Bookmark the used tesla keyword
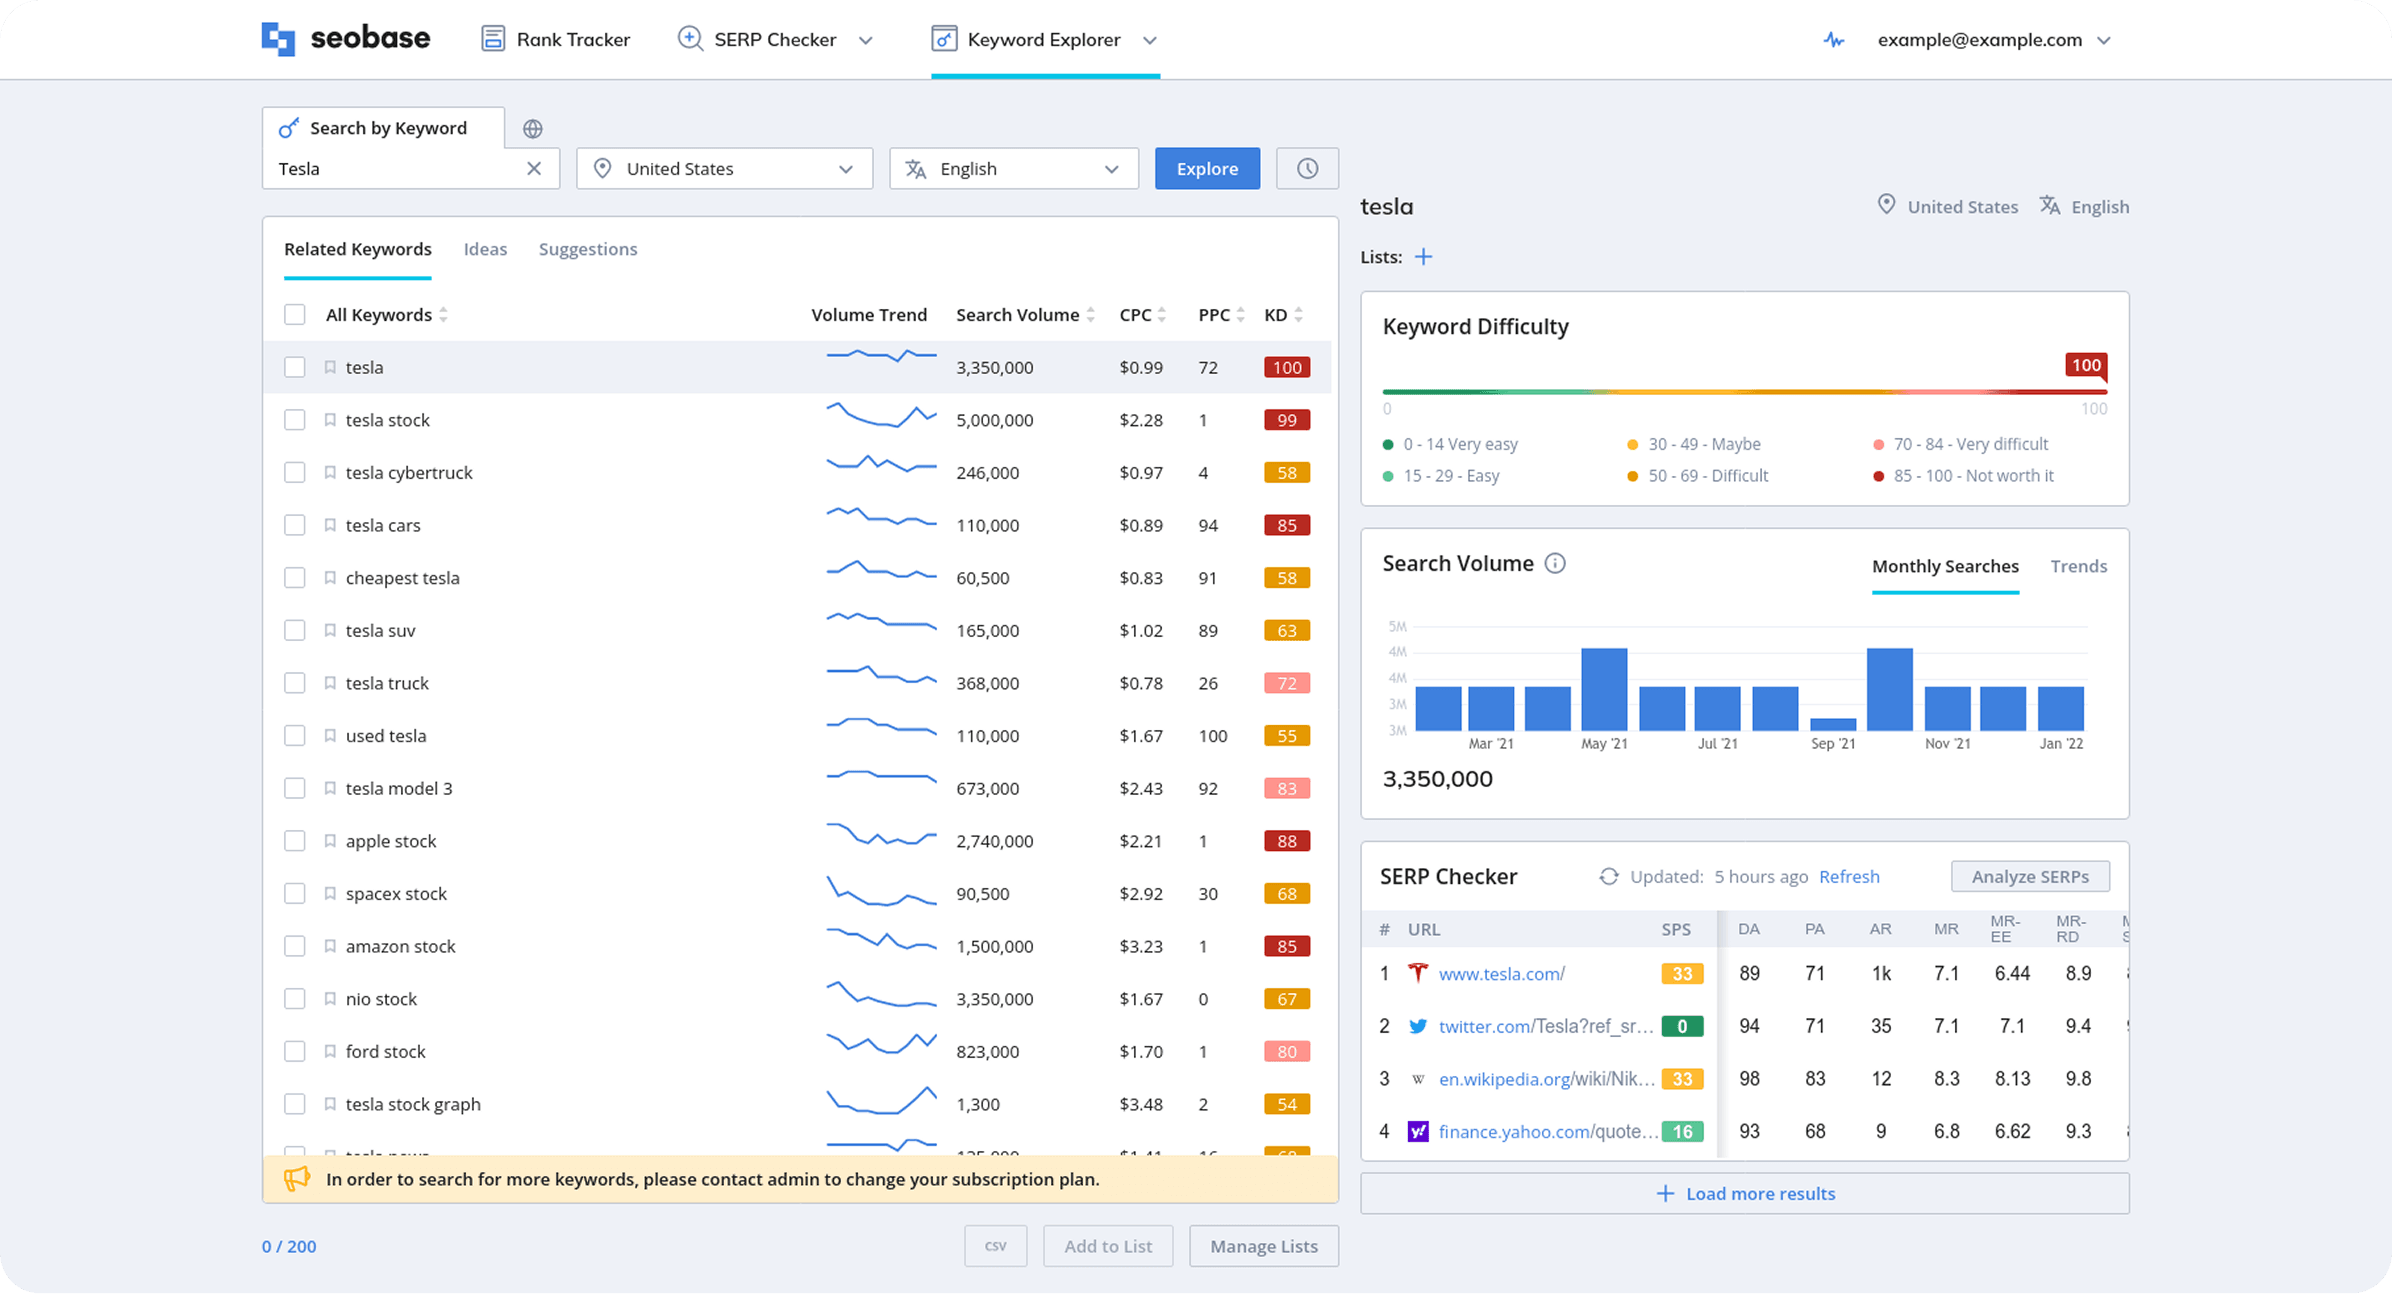The image size is (2392, 1294). click(330, 736)
